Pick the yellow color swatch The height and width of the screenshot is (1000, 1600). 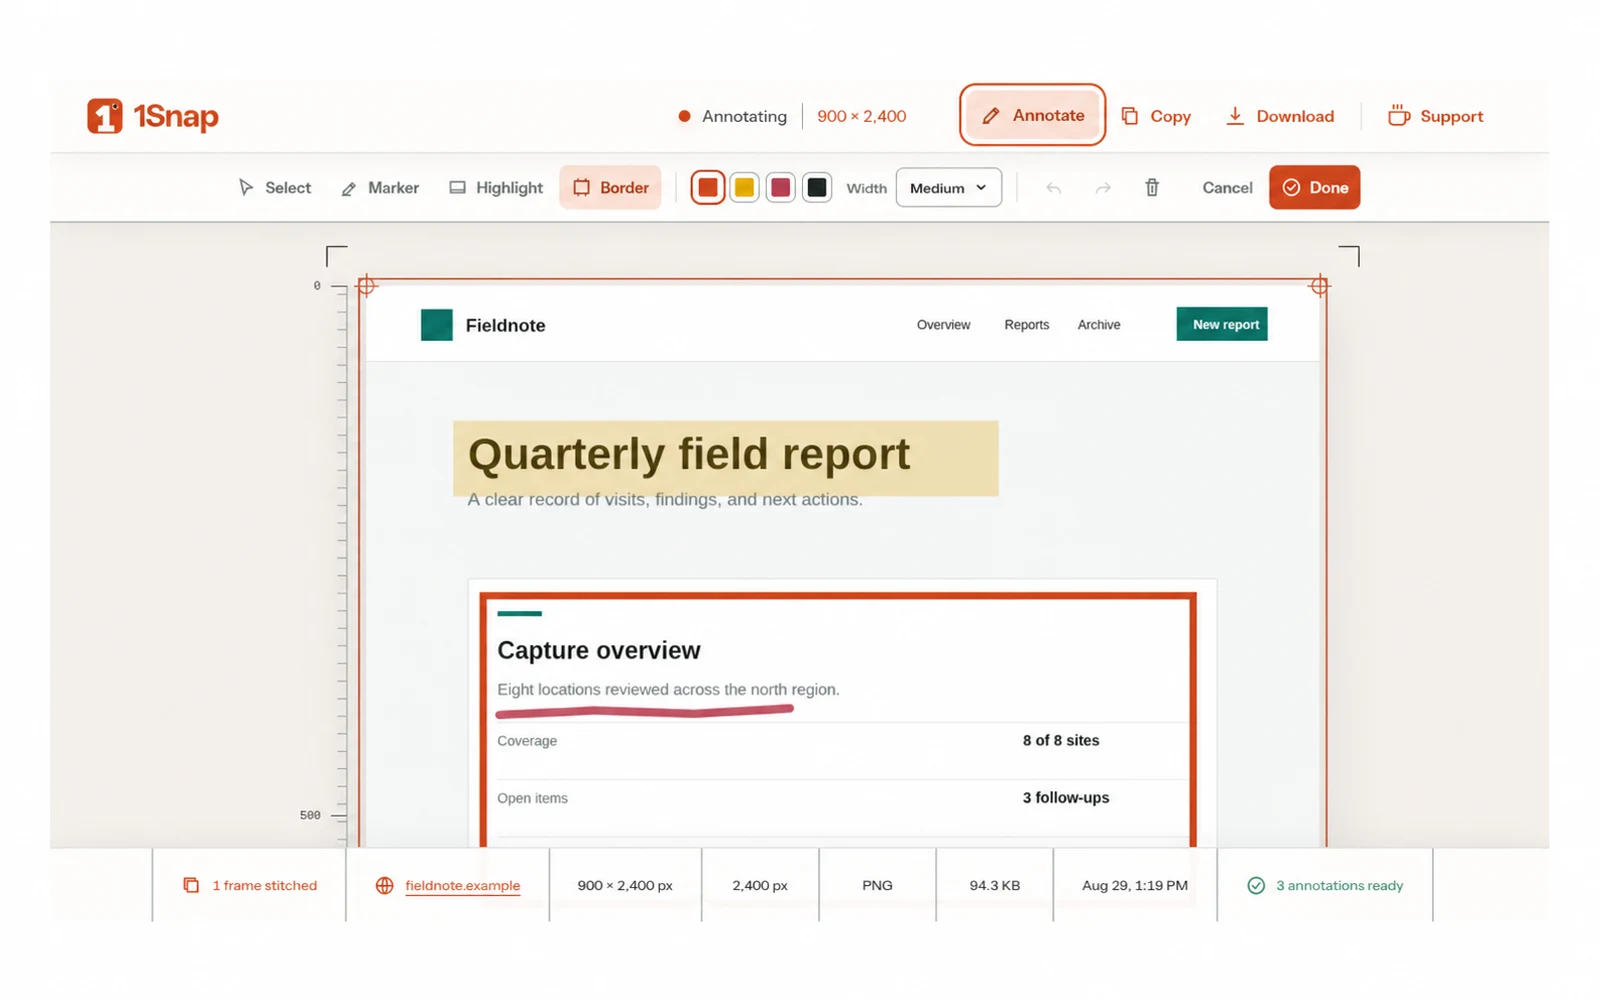744,187
